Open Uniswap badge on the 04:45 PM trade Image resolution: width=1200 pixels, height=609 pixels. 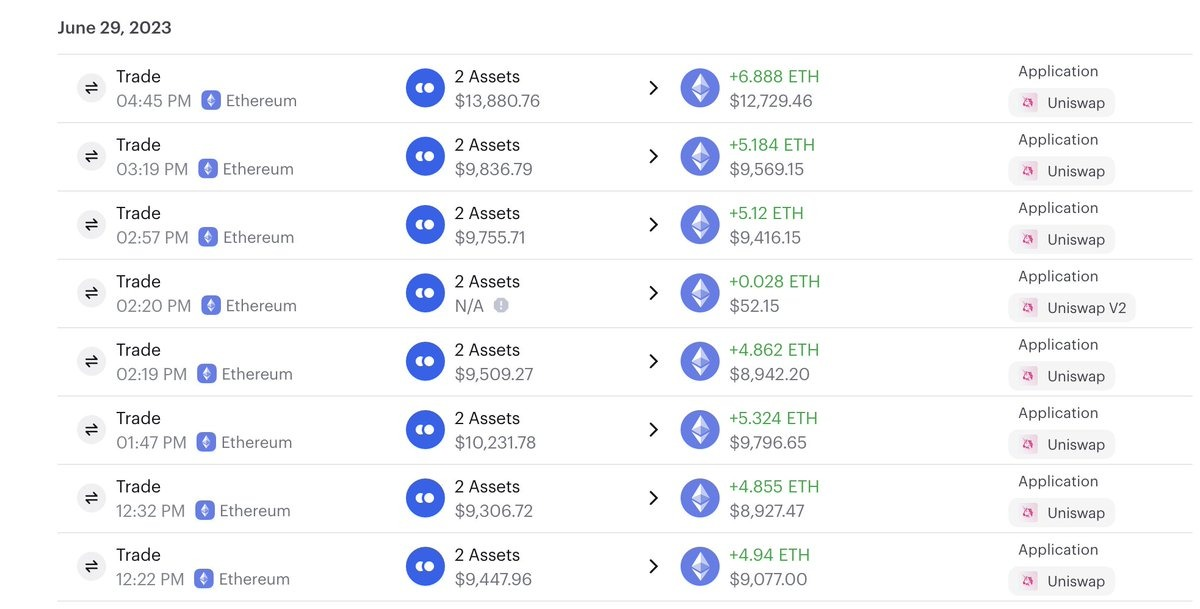(1062, 103)
